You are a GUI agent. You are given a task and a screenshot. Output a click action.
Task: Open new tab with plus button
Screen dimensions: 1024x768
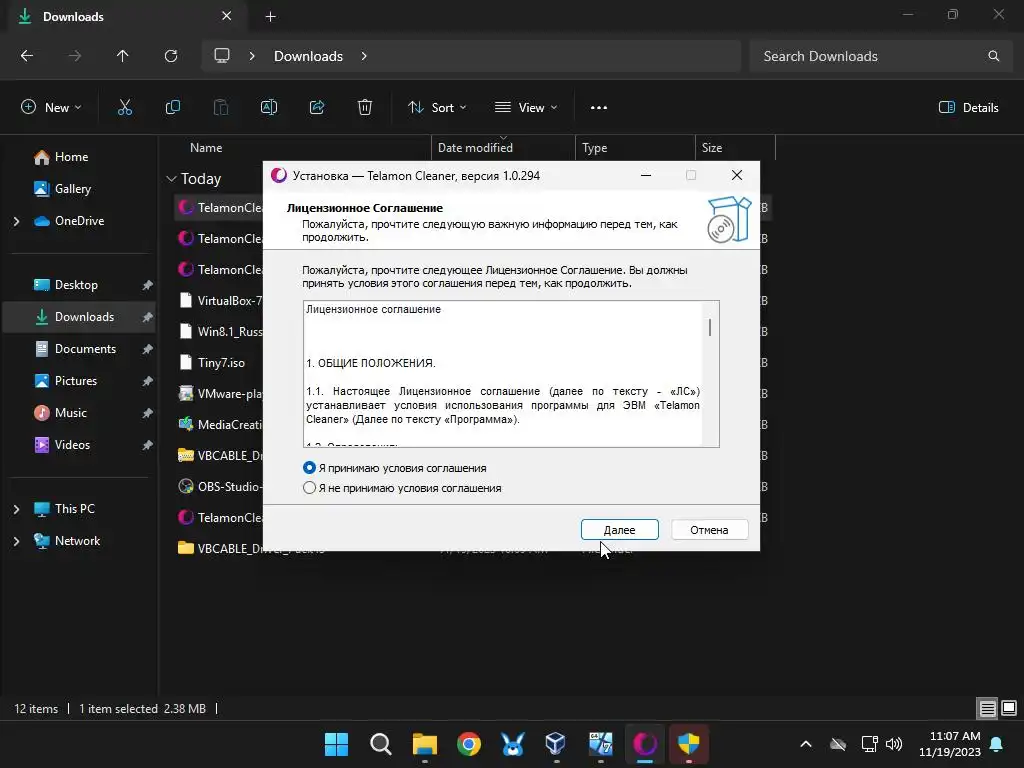tap(270, 16)
